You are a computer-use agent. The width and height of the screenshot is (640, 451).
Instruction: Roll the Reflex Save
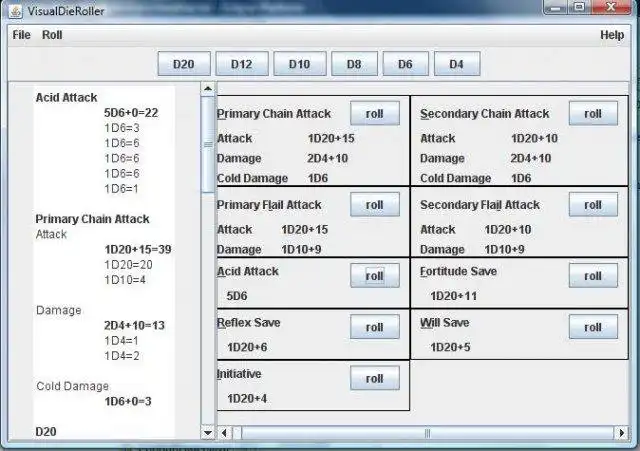pos(375,327)
